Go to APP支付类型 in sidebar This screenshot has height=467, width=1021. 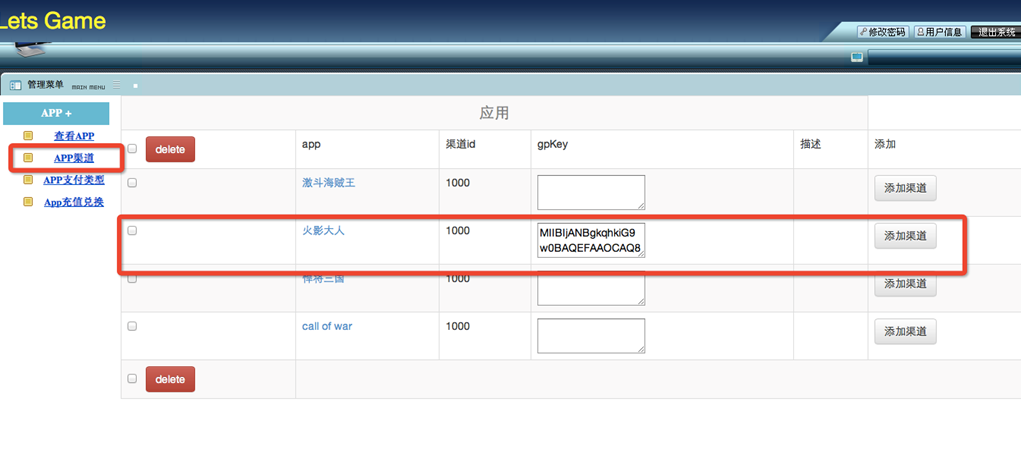point(73,181)
